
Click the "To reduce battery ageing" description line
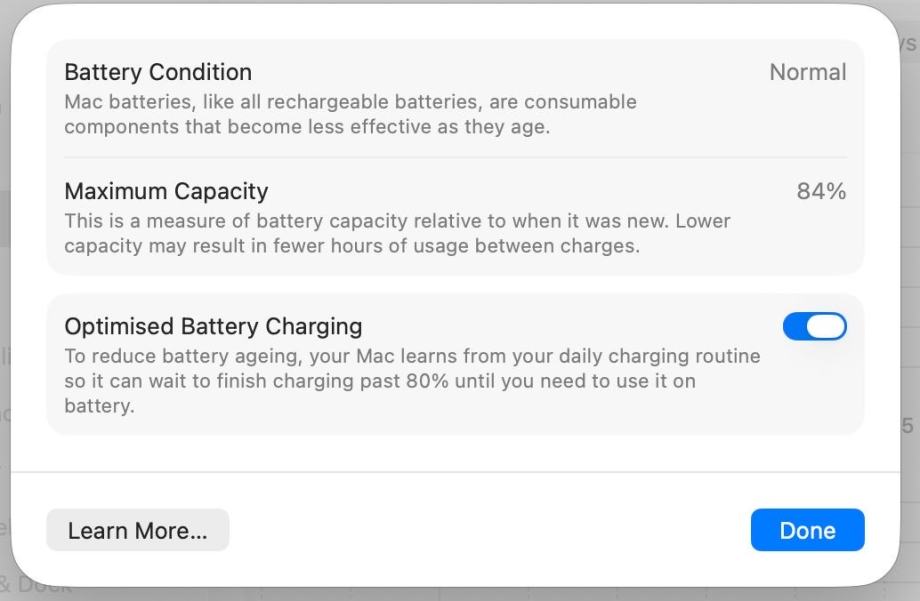tap(412, 356)
